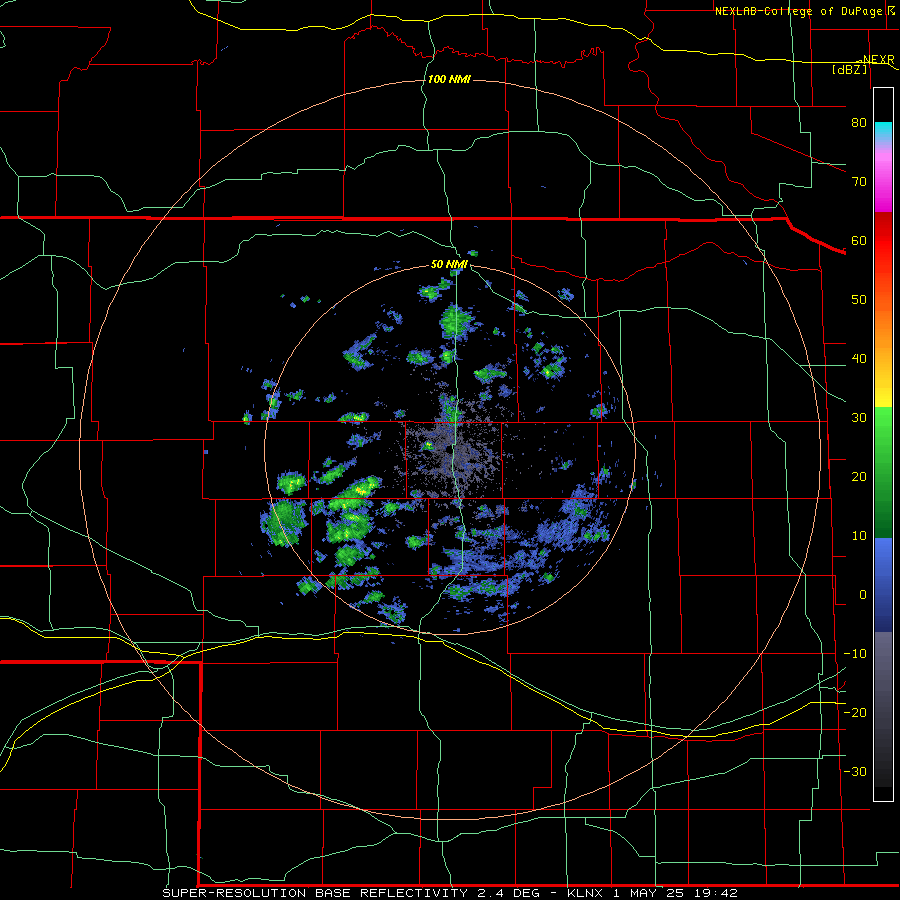Click the 10 value on the dBZ scale
This screenshot has width=900, height=900.
(x=859, y=536)
